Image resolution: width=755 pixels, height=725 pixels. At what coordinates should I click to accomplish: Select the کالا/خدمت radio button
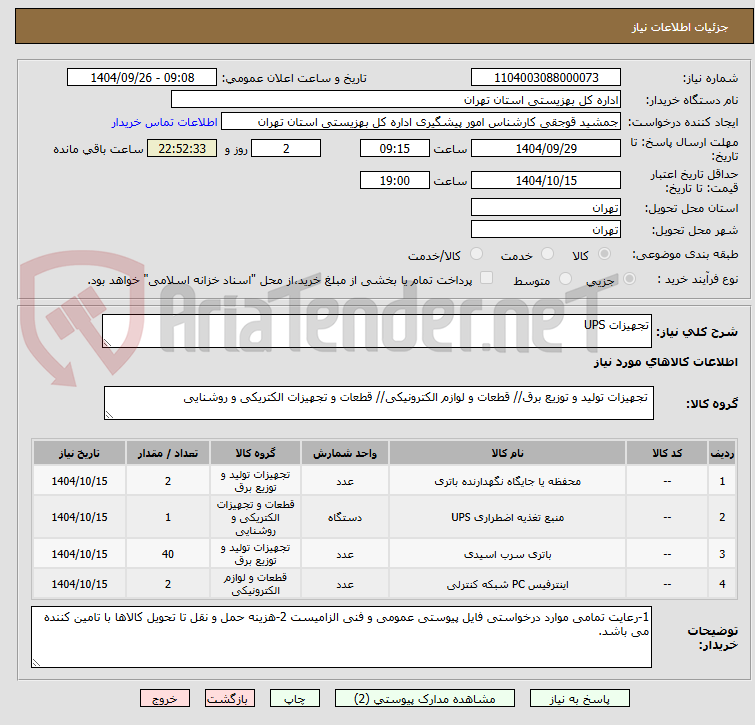[x=476, y=254]
